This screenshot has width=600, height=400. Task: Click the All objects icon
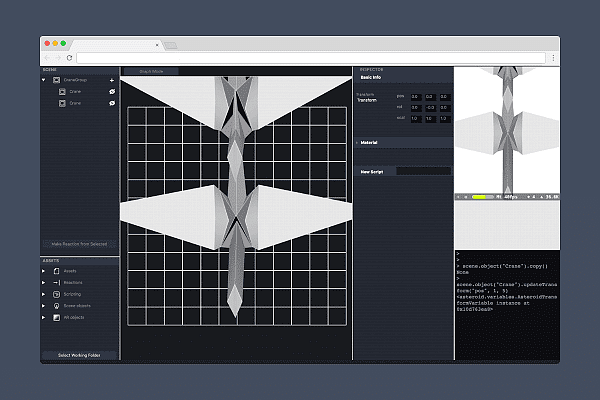[x=56, y=317]
